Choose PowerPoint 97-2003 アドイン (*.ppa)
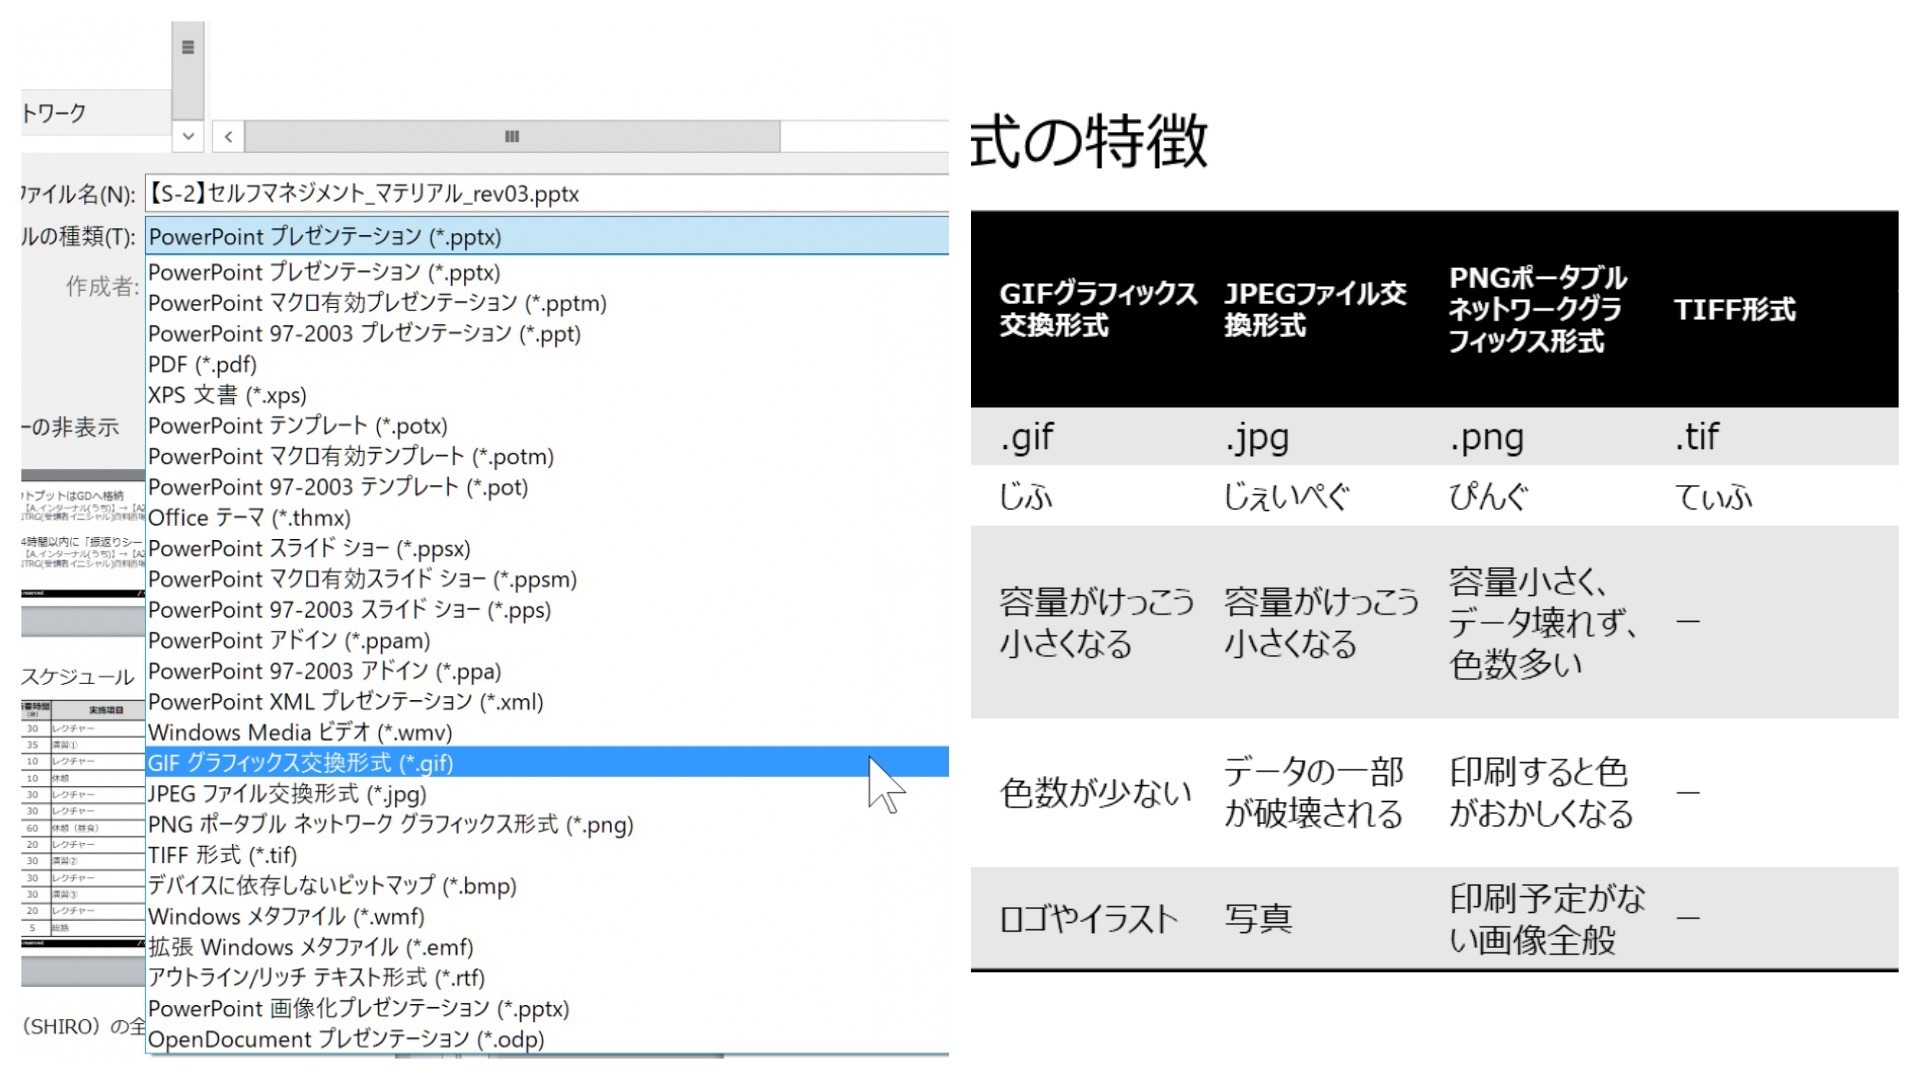1920x1080 pixels. coord(547,671)
